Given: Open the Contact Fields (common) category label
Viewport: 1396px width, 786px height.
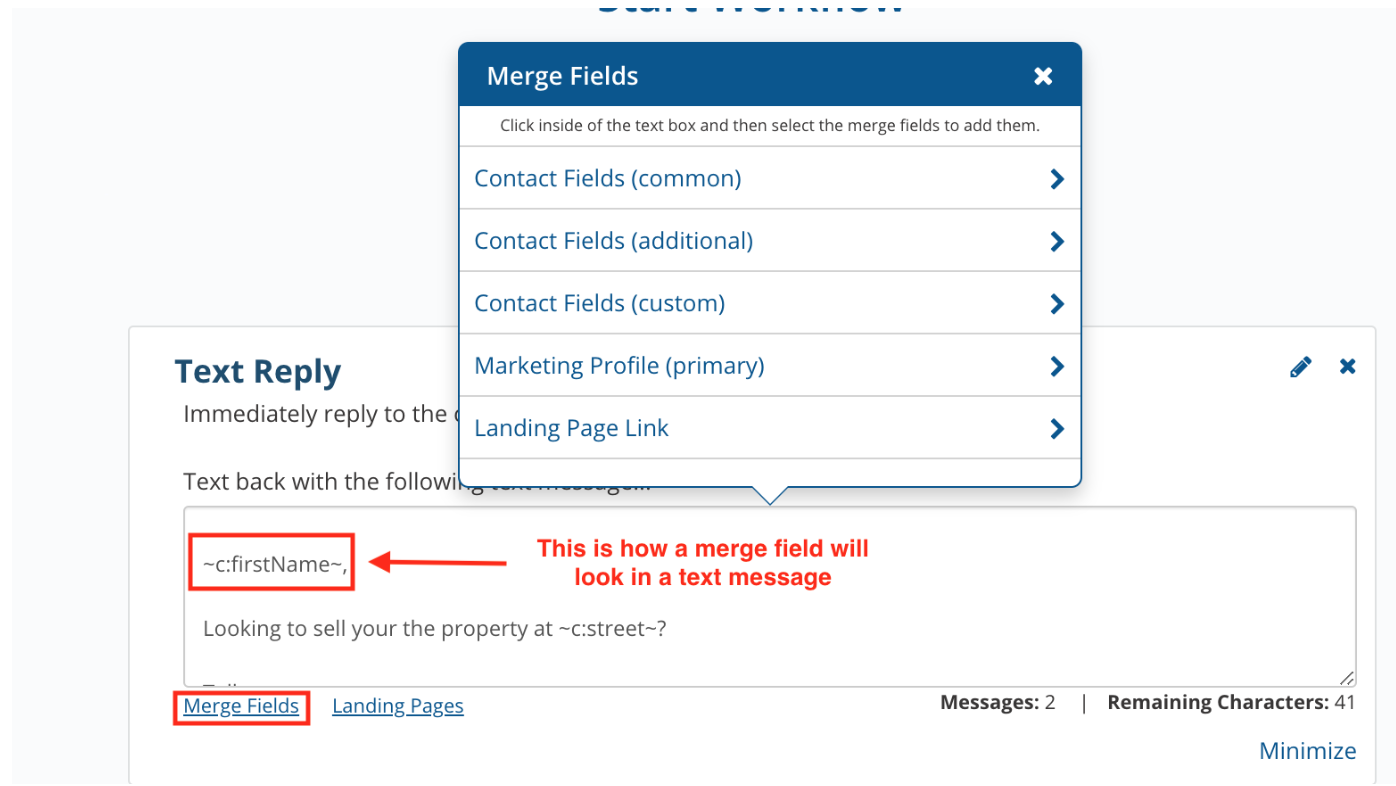Looking at the screenshot, I should pos(607,179).
